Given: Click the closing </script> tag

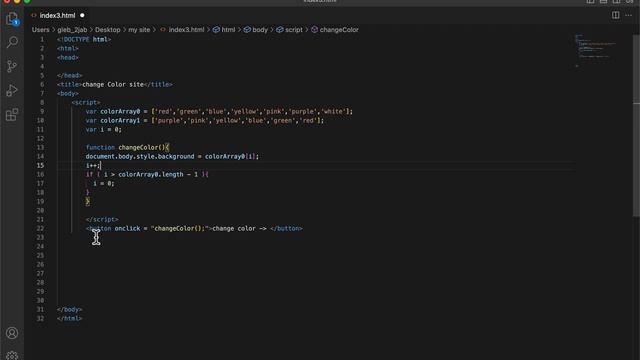Looking at the screenshot, I should pos(102,220).
